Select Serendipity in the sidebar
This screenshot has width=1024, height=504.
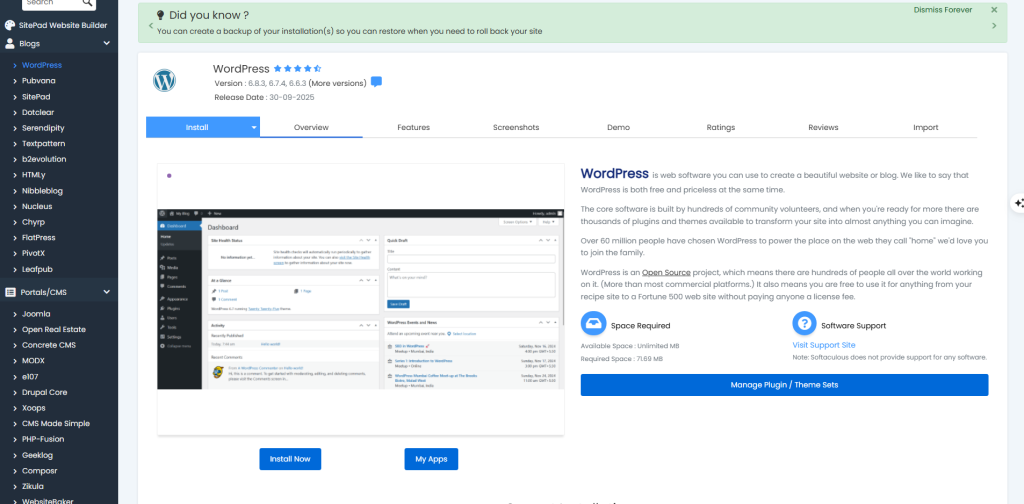[43, 128]
